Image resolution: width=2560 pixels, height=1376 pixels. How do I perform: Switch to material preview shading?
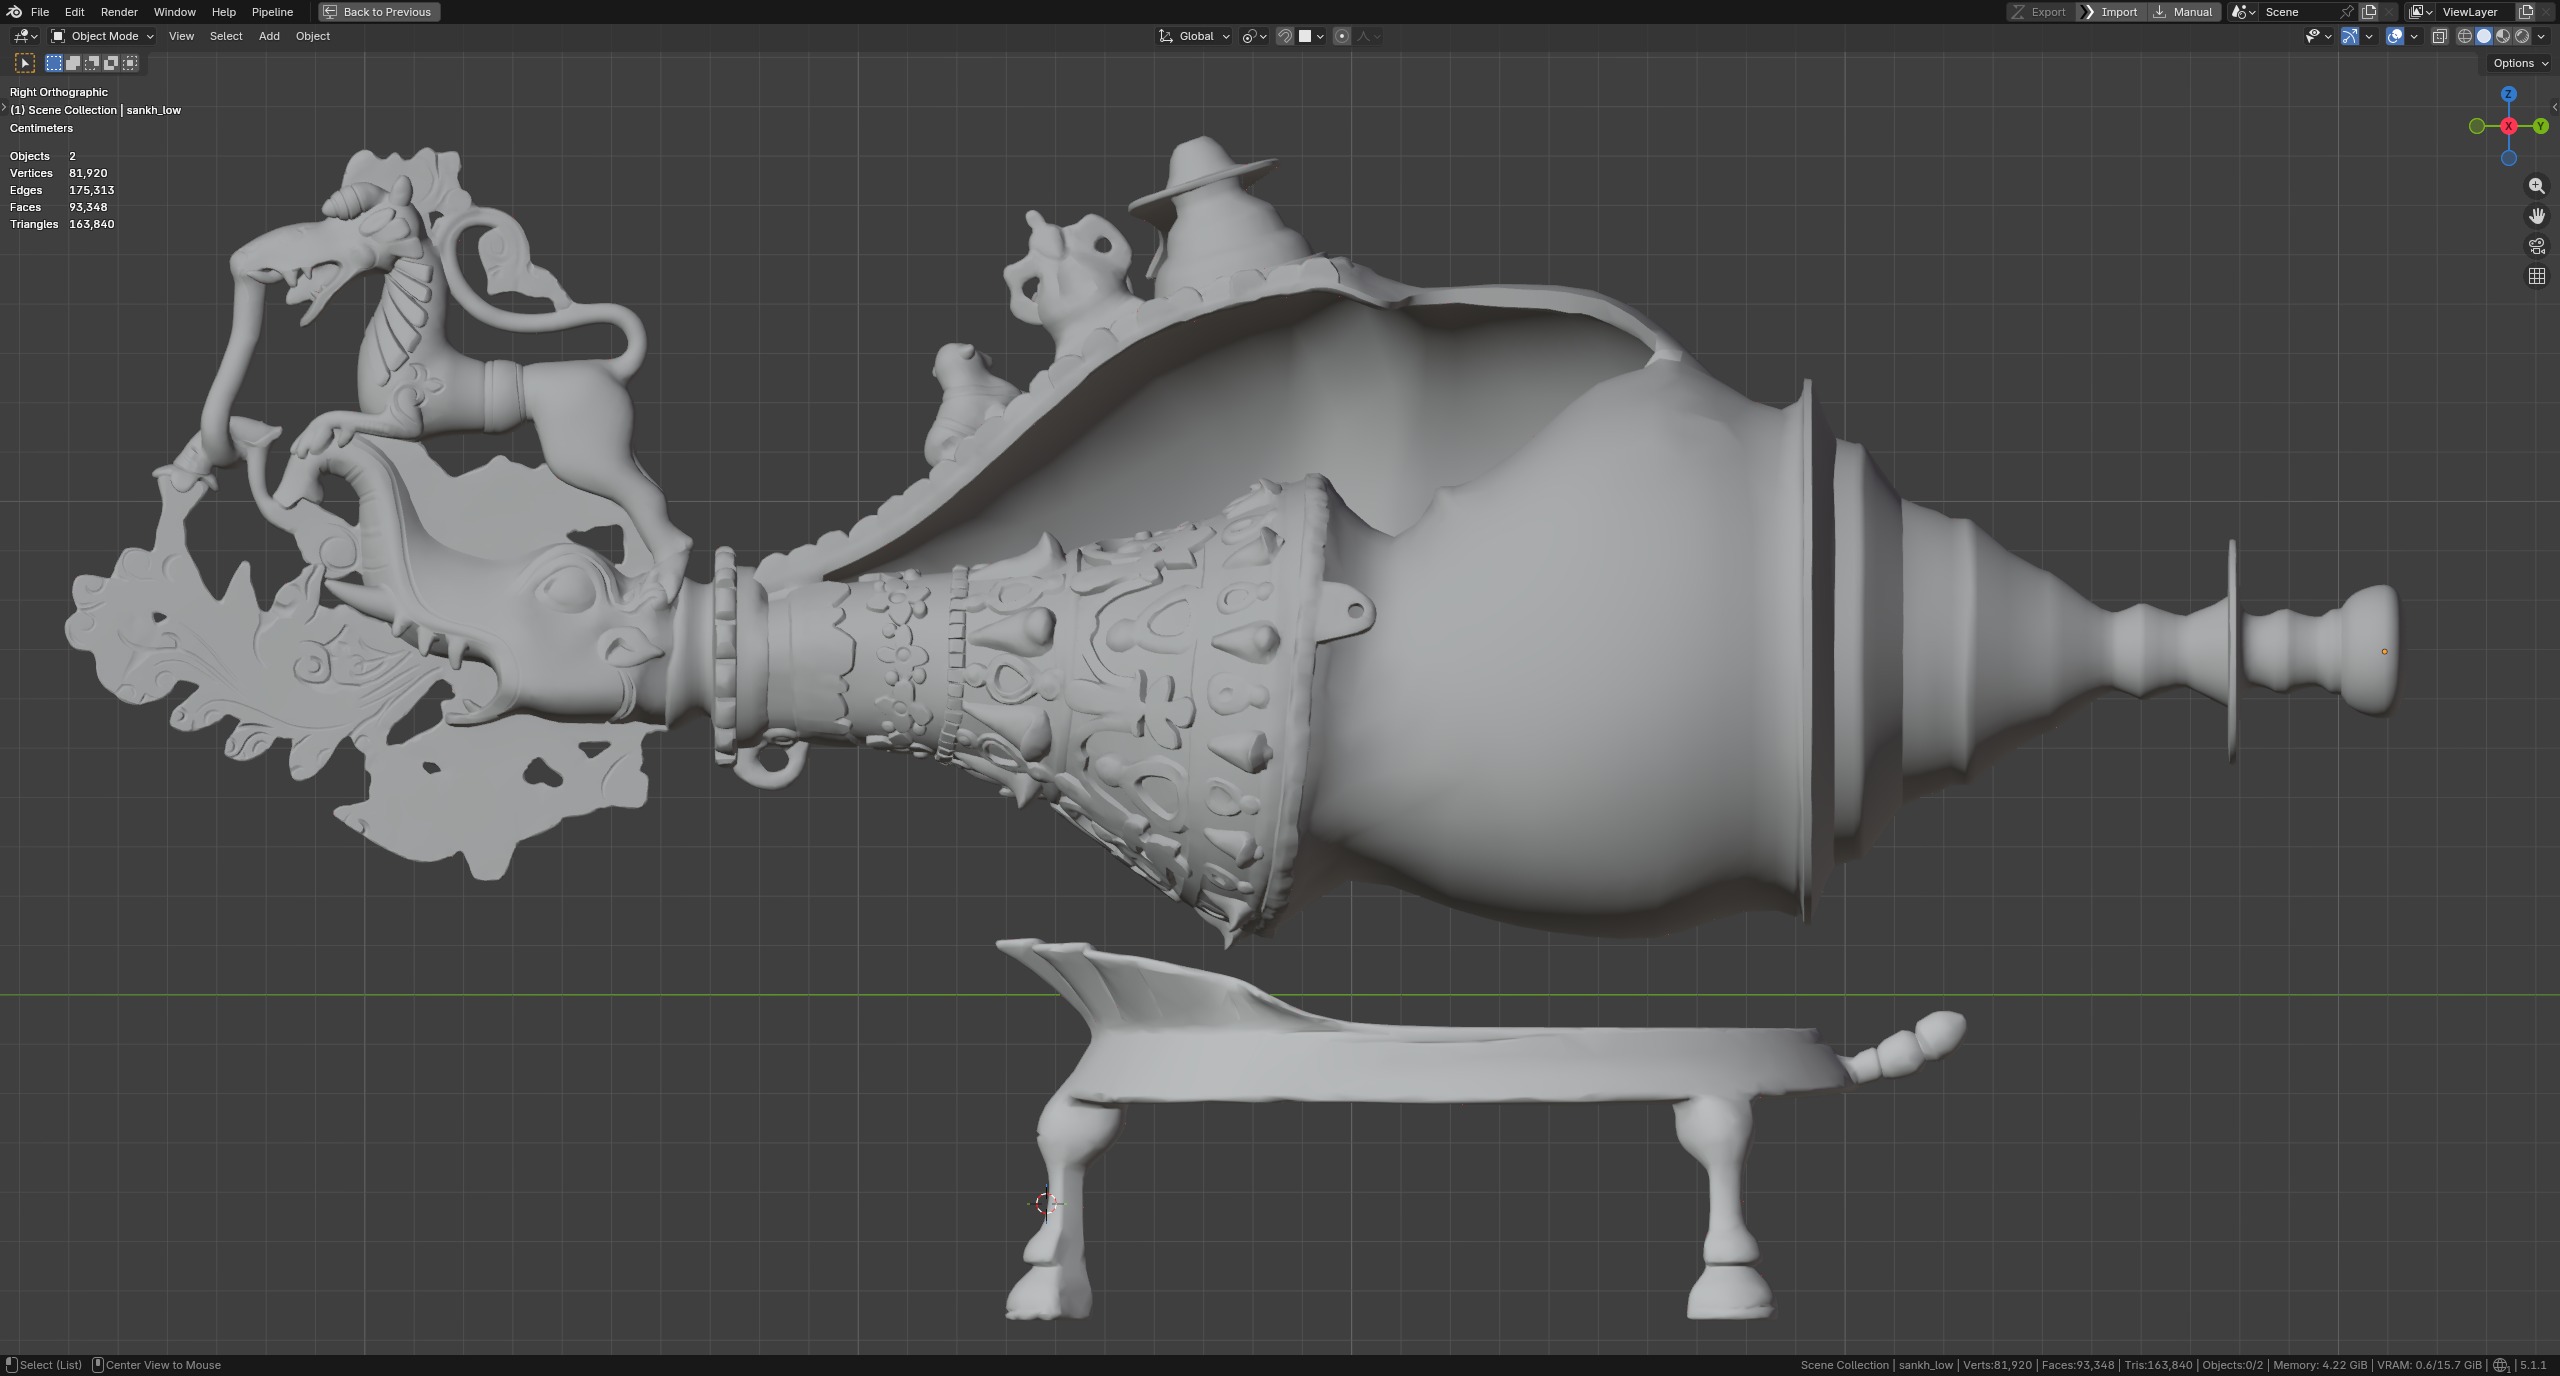pyautogui.click(x=2503, y=36)
